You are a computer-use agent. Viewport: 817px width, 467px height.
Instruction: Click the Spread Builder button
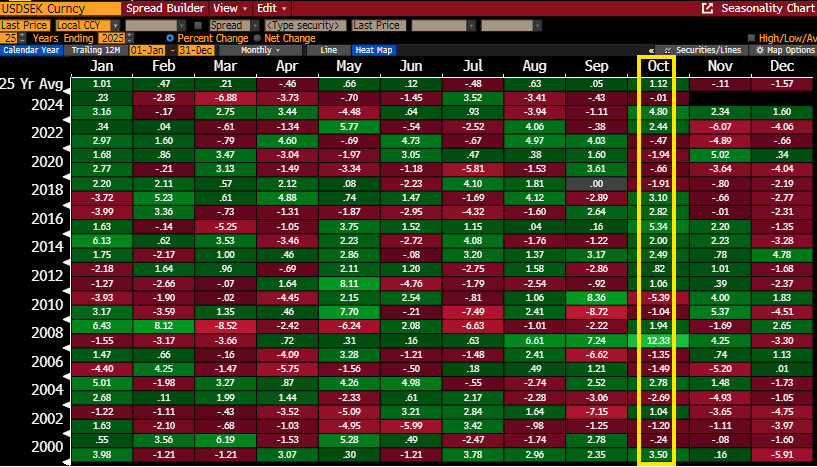pos(166,7)
